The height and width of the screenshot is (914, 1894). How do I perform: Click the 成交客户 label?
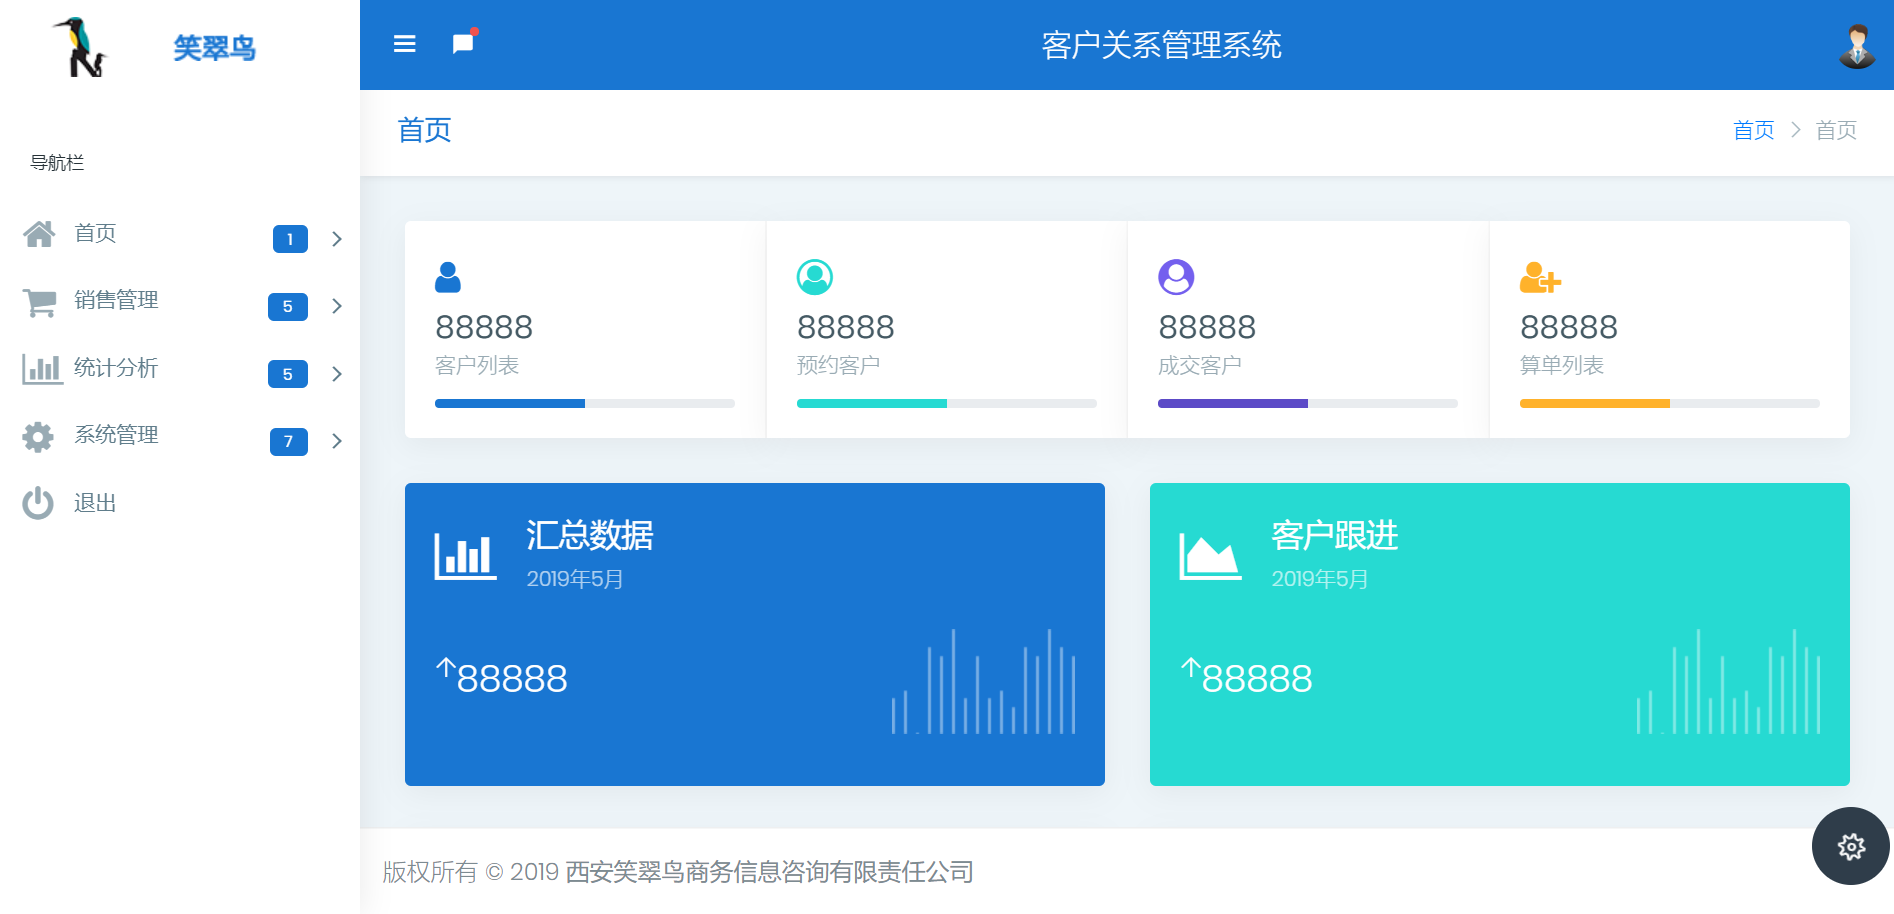(x=1200, y=366)
